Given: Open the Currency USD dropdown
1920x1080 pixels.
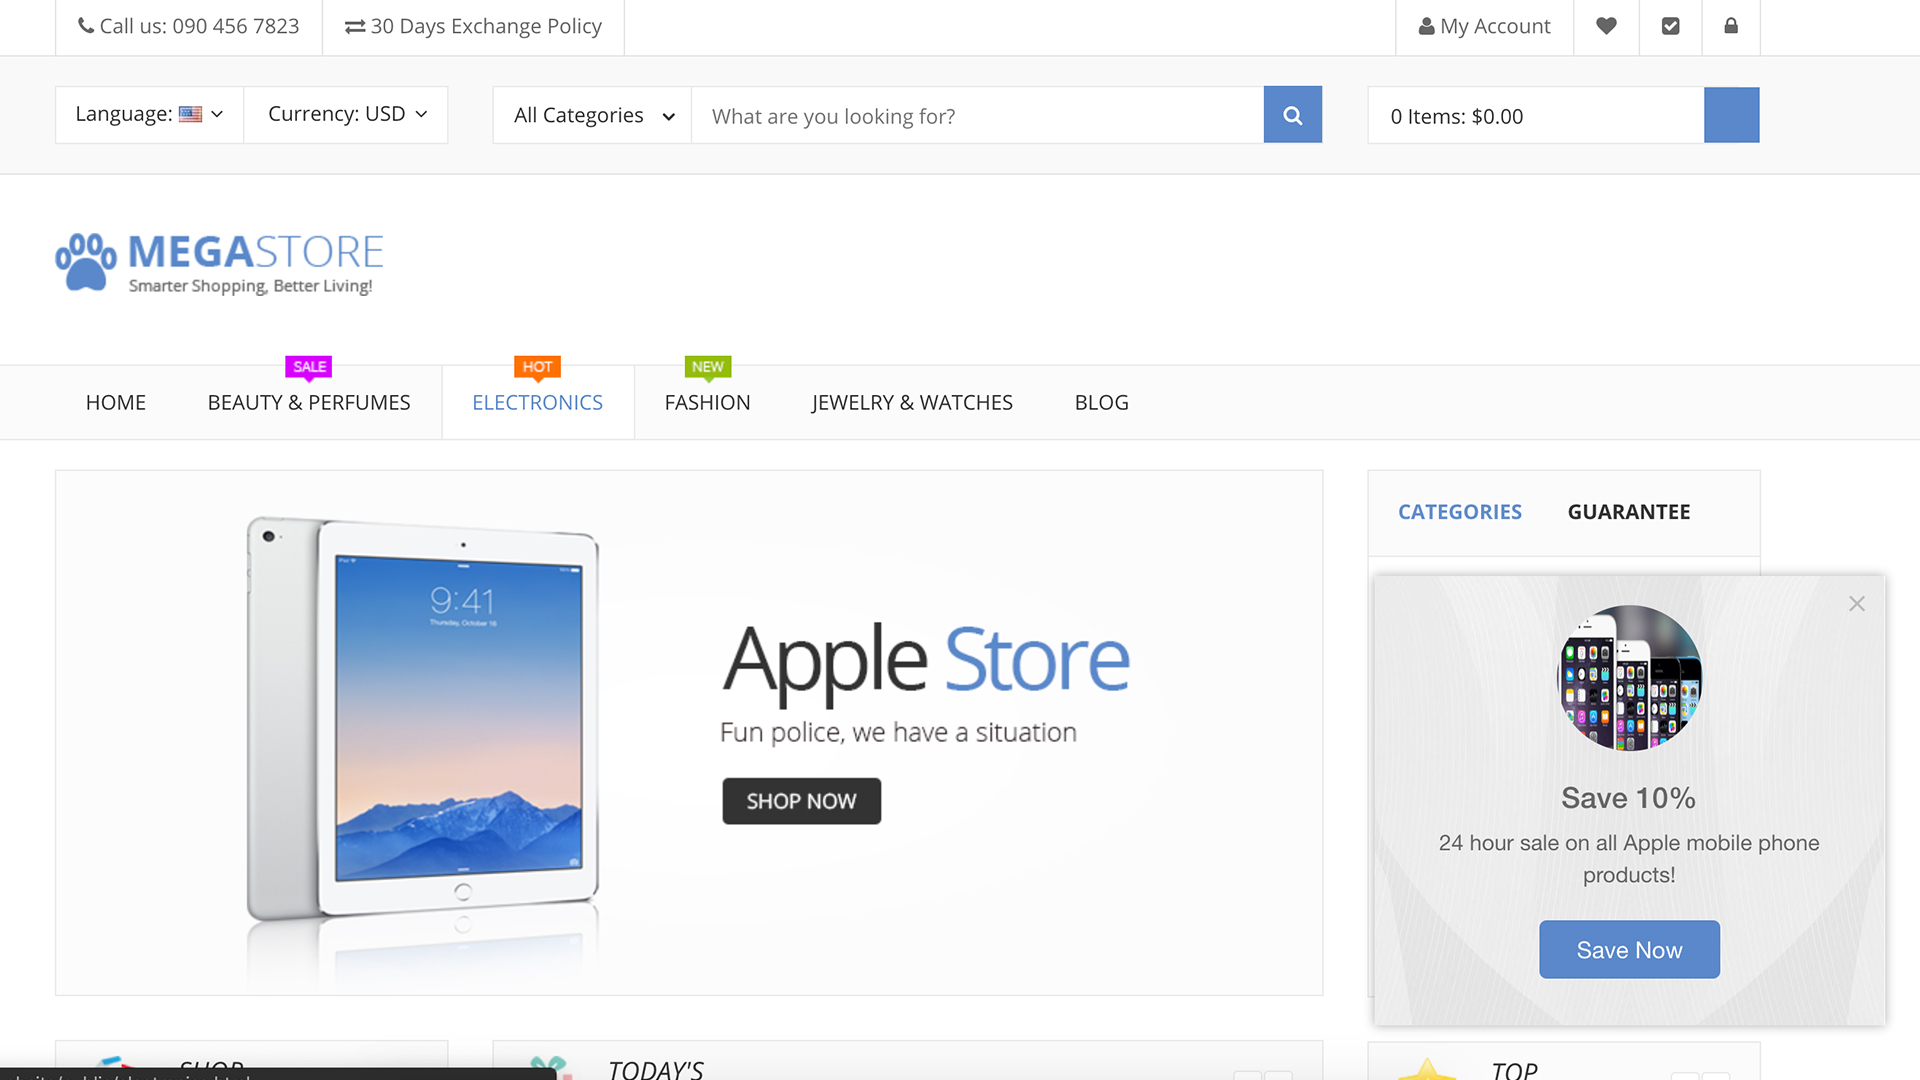Looking at the screenshot, I should pos(346,115).
